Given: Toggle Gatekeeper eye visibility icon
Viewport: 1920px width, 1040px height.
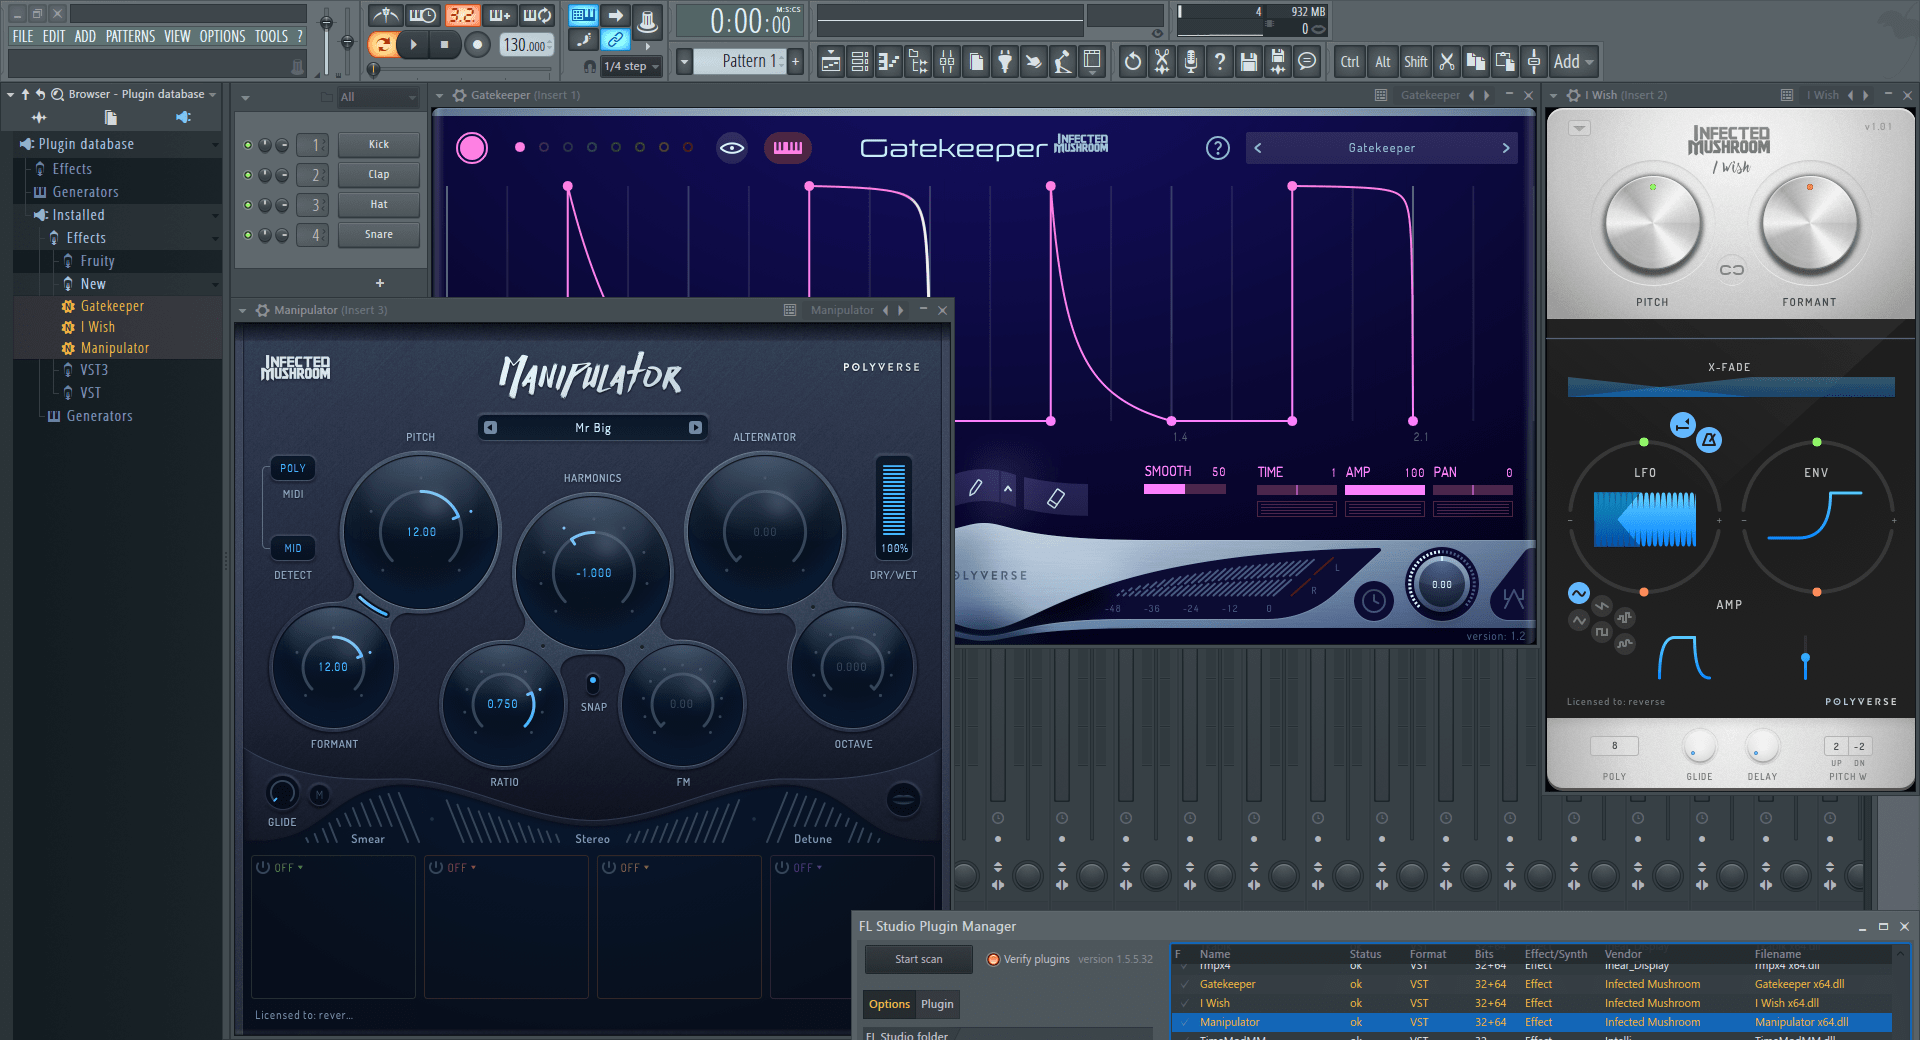Looking at the screenshot, I should click(732, 148).
